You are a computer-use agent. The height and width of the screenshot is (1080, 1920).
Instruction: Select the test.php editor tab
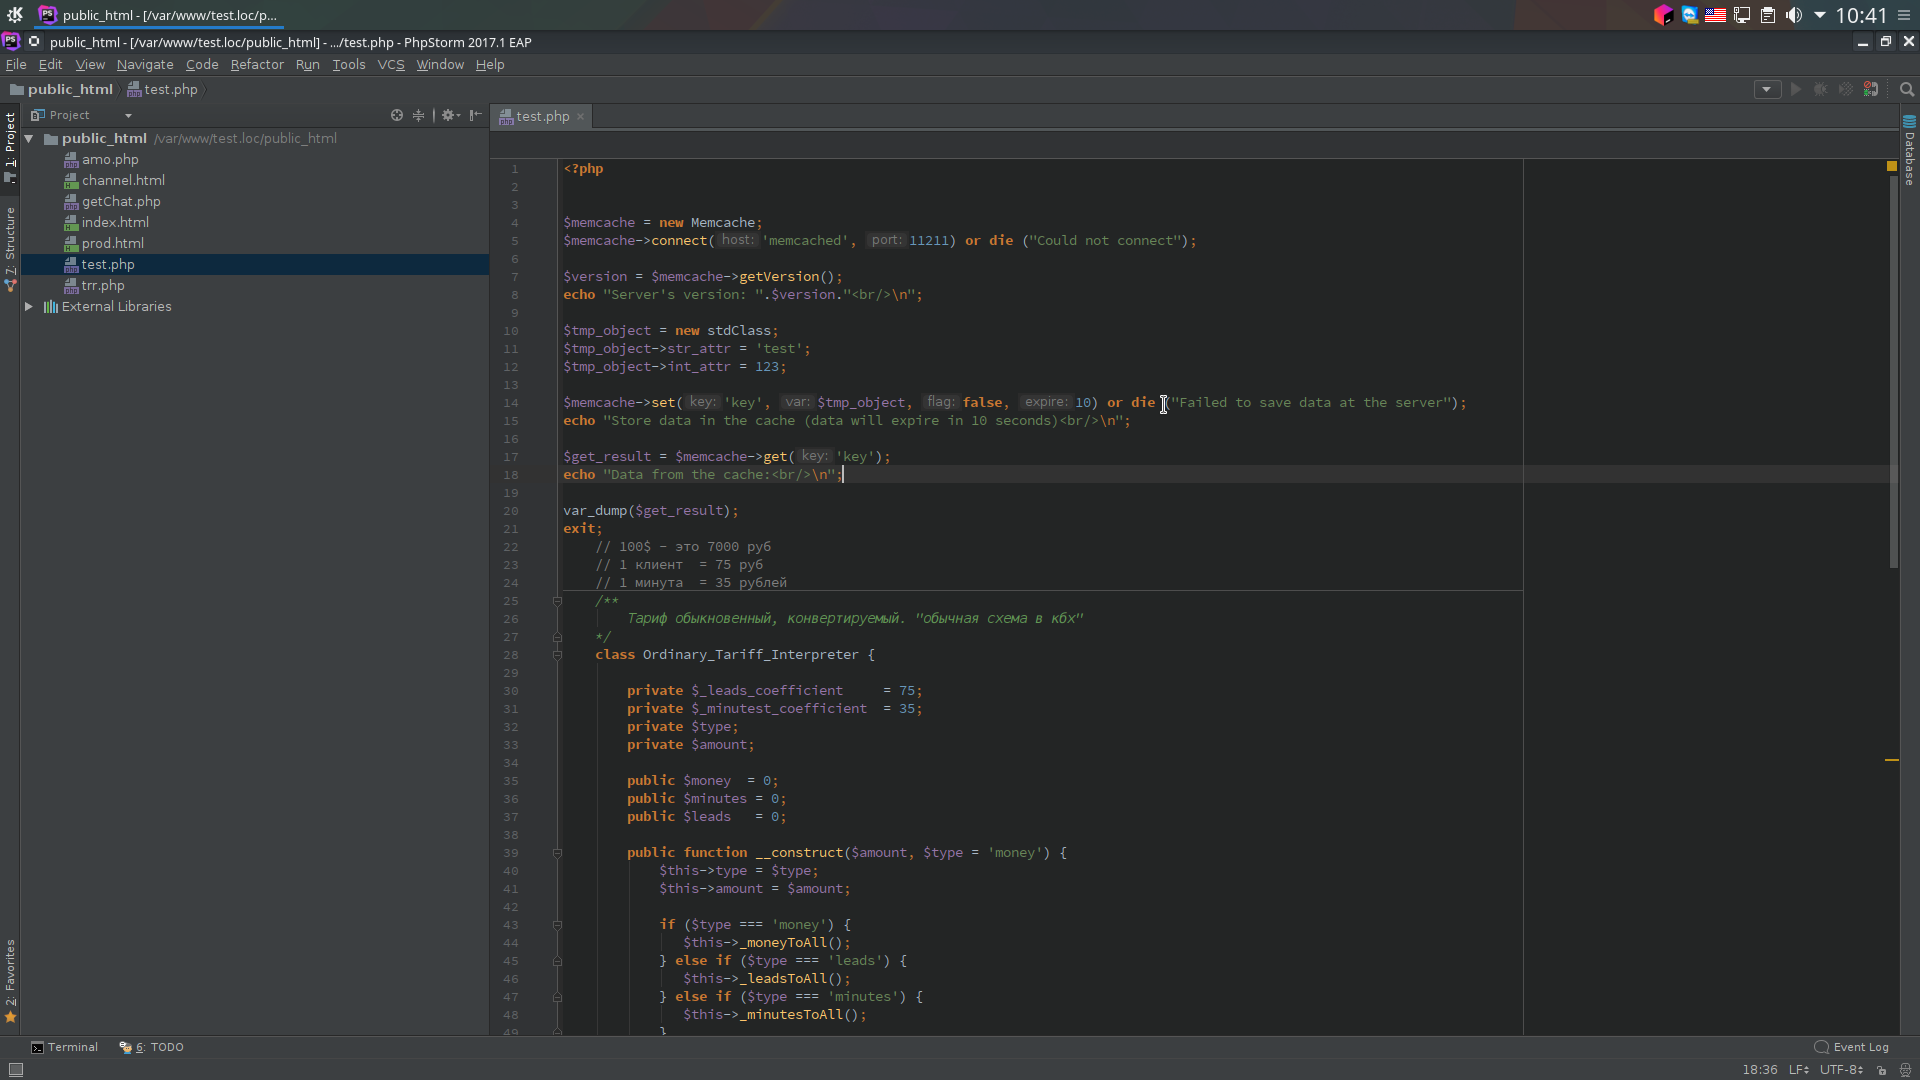(541, 117)
